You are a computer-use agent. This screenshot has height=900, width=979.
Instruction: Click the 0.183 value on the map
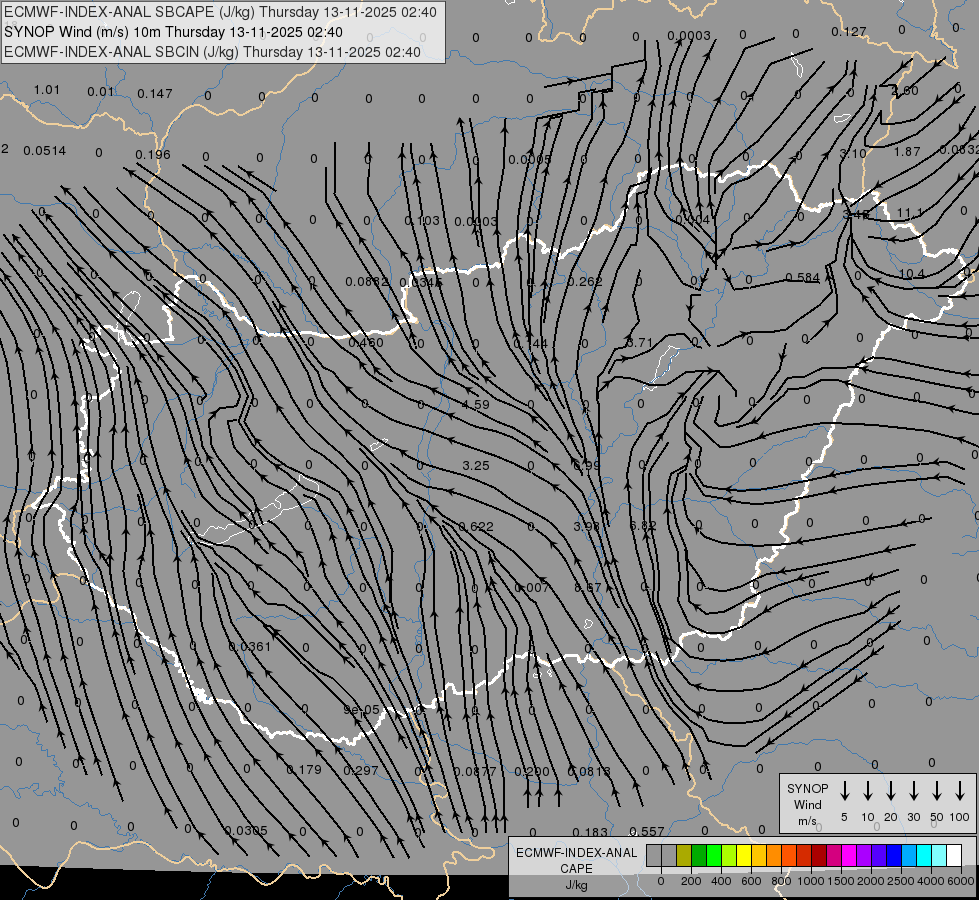[x=590, y=833]
